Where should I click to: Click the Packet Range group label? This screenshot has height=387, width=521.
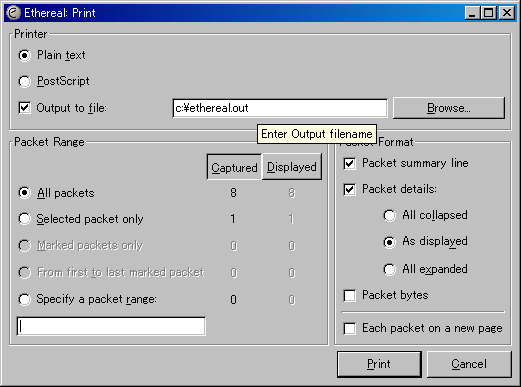(x=49, y=142)
